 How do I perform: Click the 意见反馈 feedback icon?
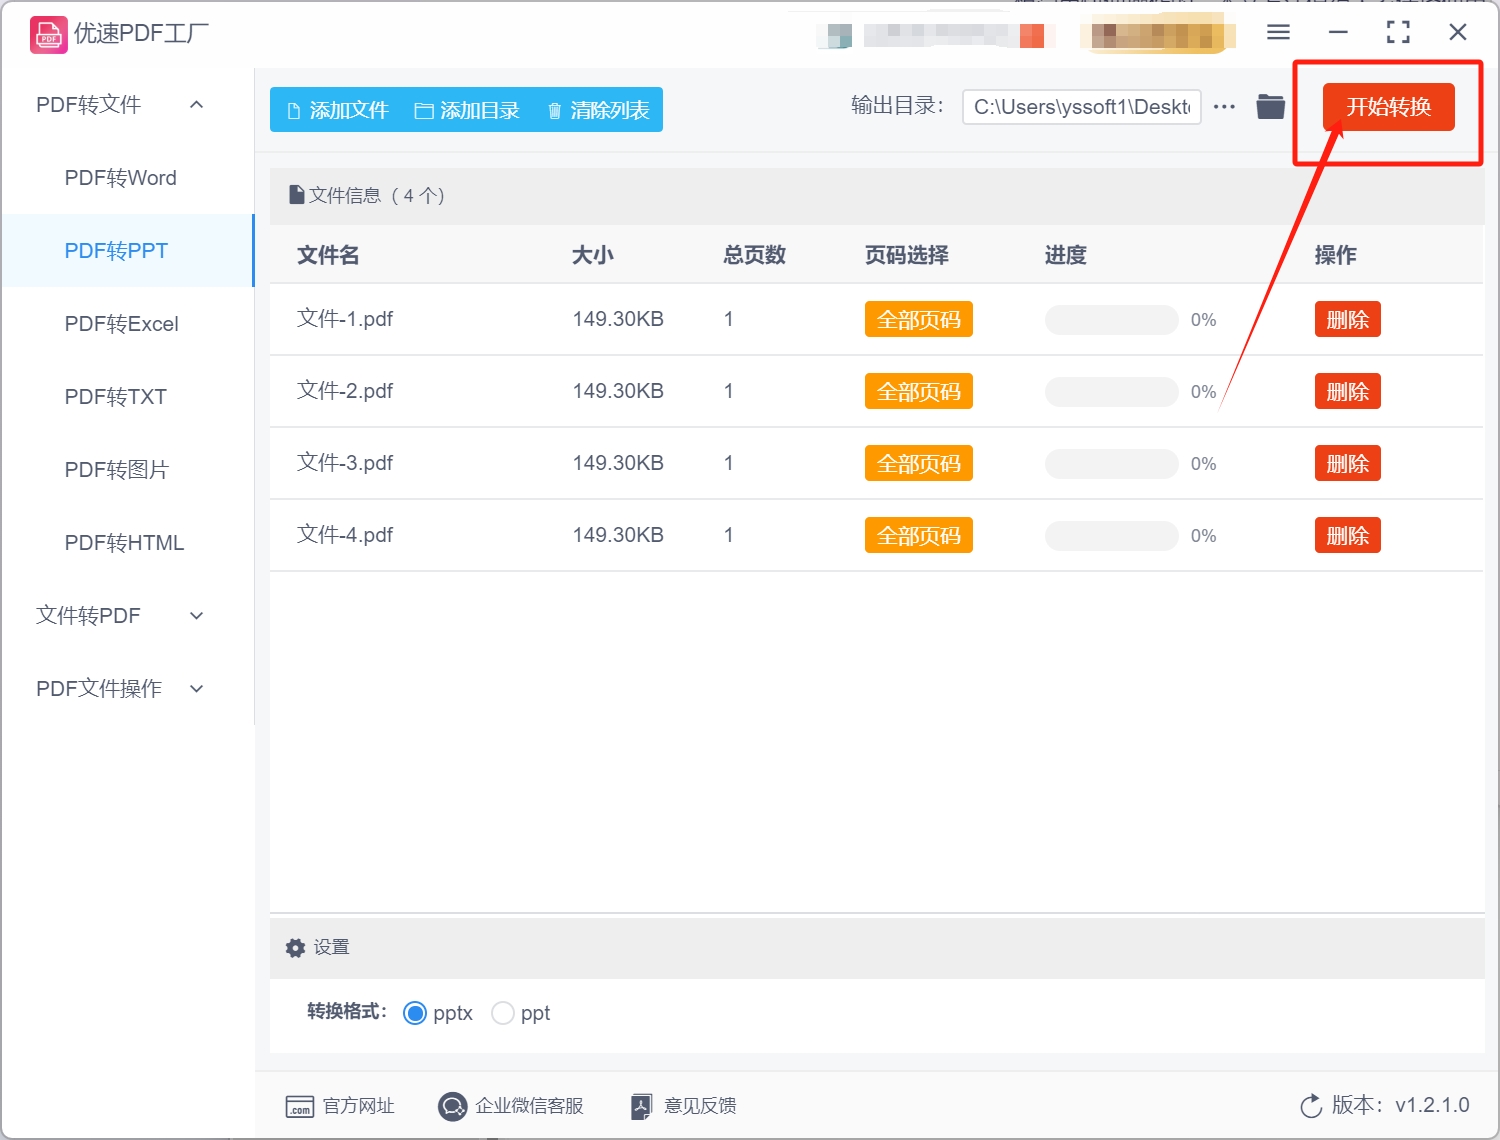pos(641,1106)
